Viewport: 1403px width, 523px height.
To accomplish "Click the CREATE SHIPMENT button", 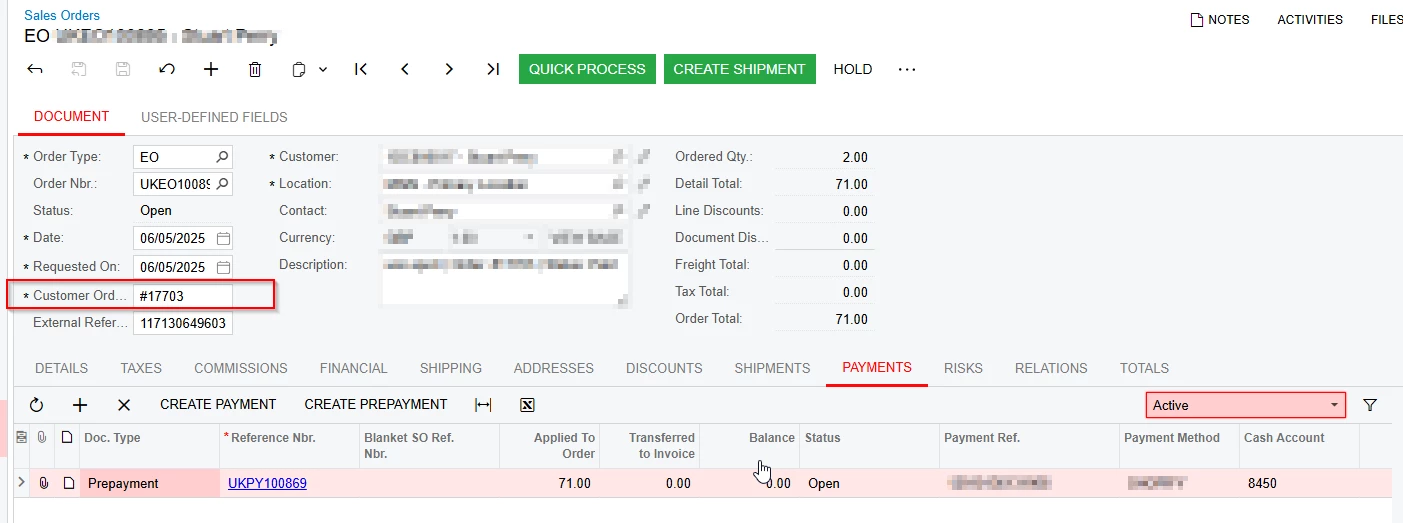I will coord(739,69).
